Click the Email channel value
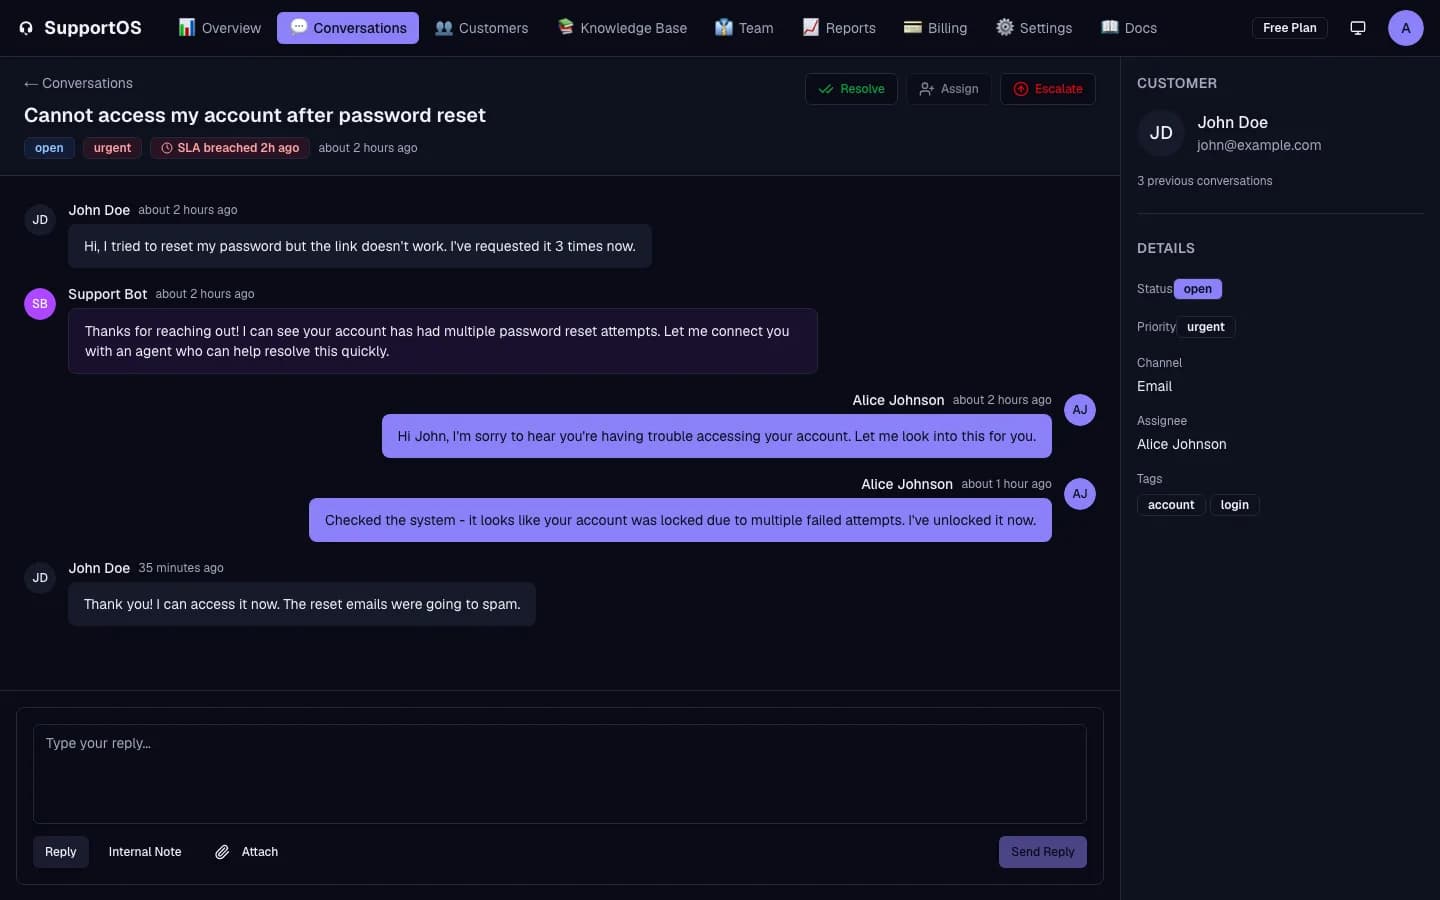This screenshot has height=900, width=1440. pyautogui.click(x=1155, y=386)
